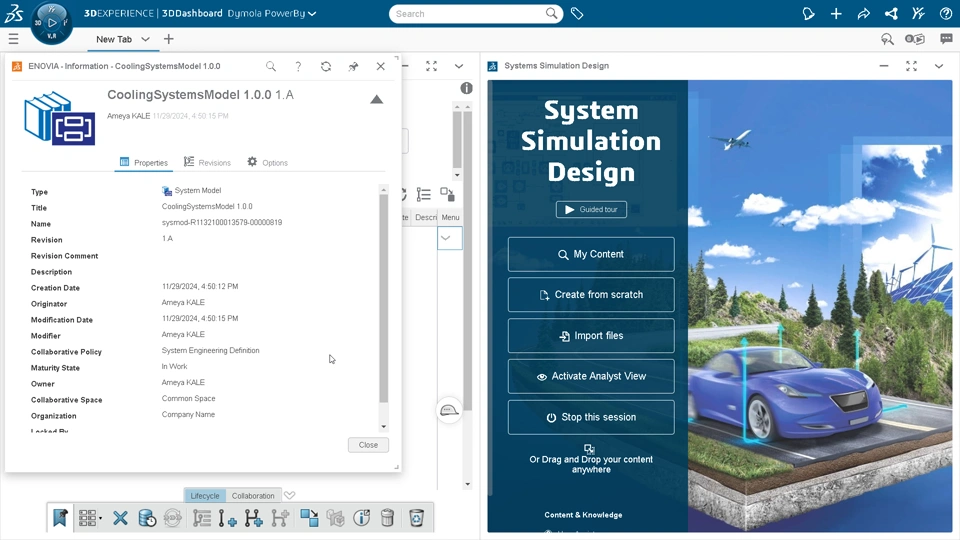Screen dimensions: 960x540
Task: Select the Lifecycle toolbar tab
Action: pyautogui.click(x=204, y=495)
